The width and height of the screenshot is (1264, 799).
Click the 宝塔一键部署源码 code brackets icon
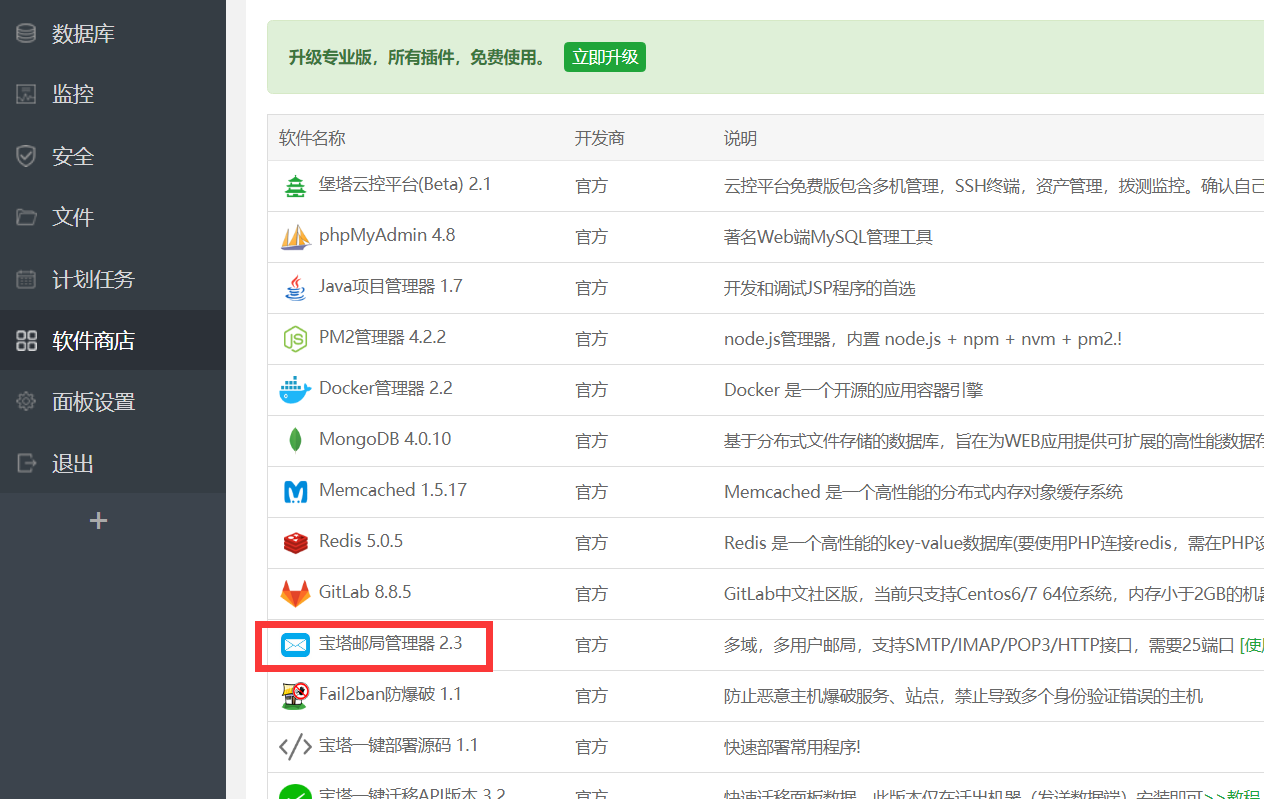295,747
